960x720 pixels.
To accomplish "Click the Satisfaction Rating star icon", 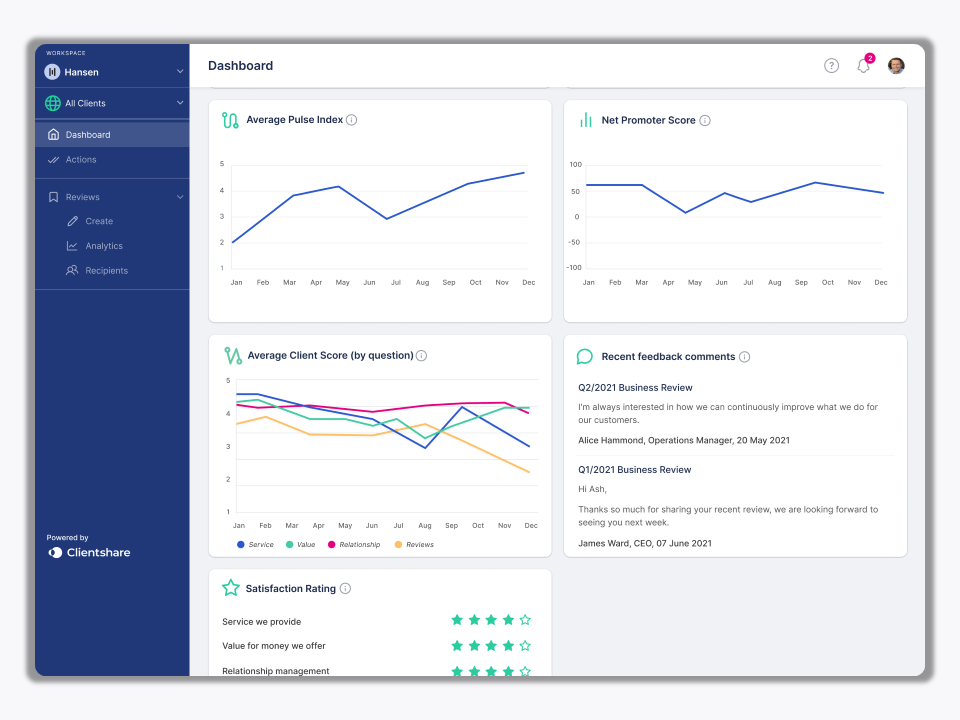I will click(231, 588).
